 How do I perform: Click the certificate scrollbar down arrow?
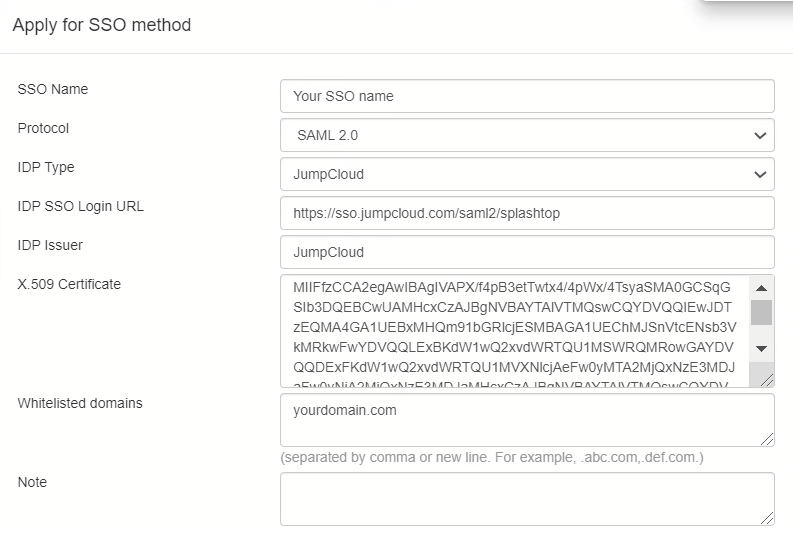pyautogui.click(x=761, y=348)
